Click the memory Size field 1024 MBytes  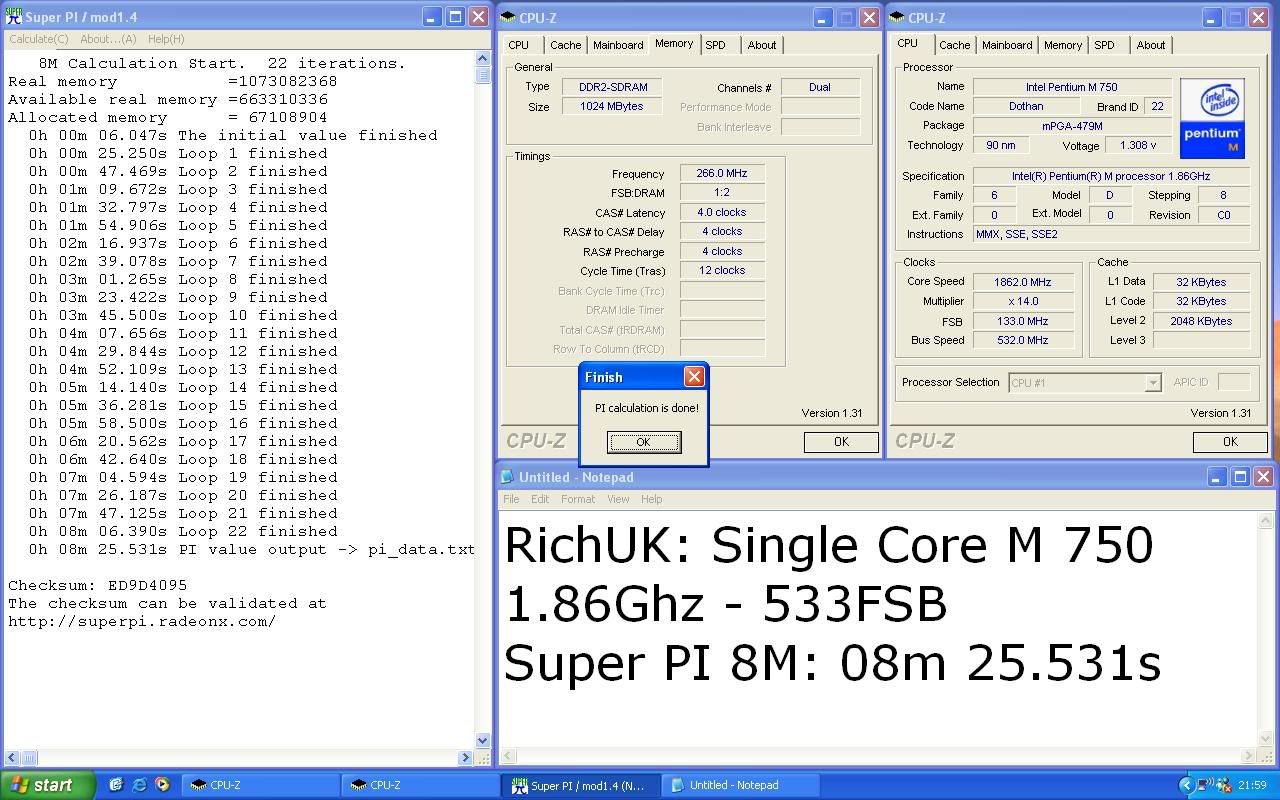click(x=612, y=106)
